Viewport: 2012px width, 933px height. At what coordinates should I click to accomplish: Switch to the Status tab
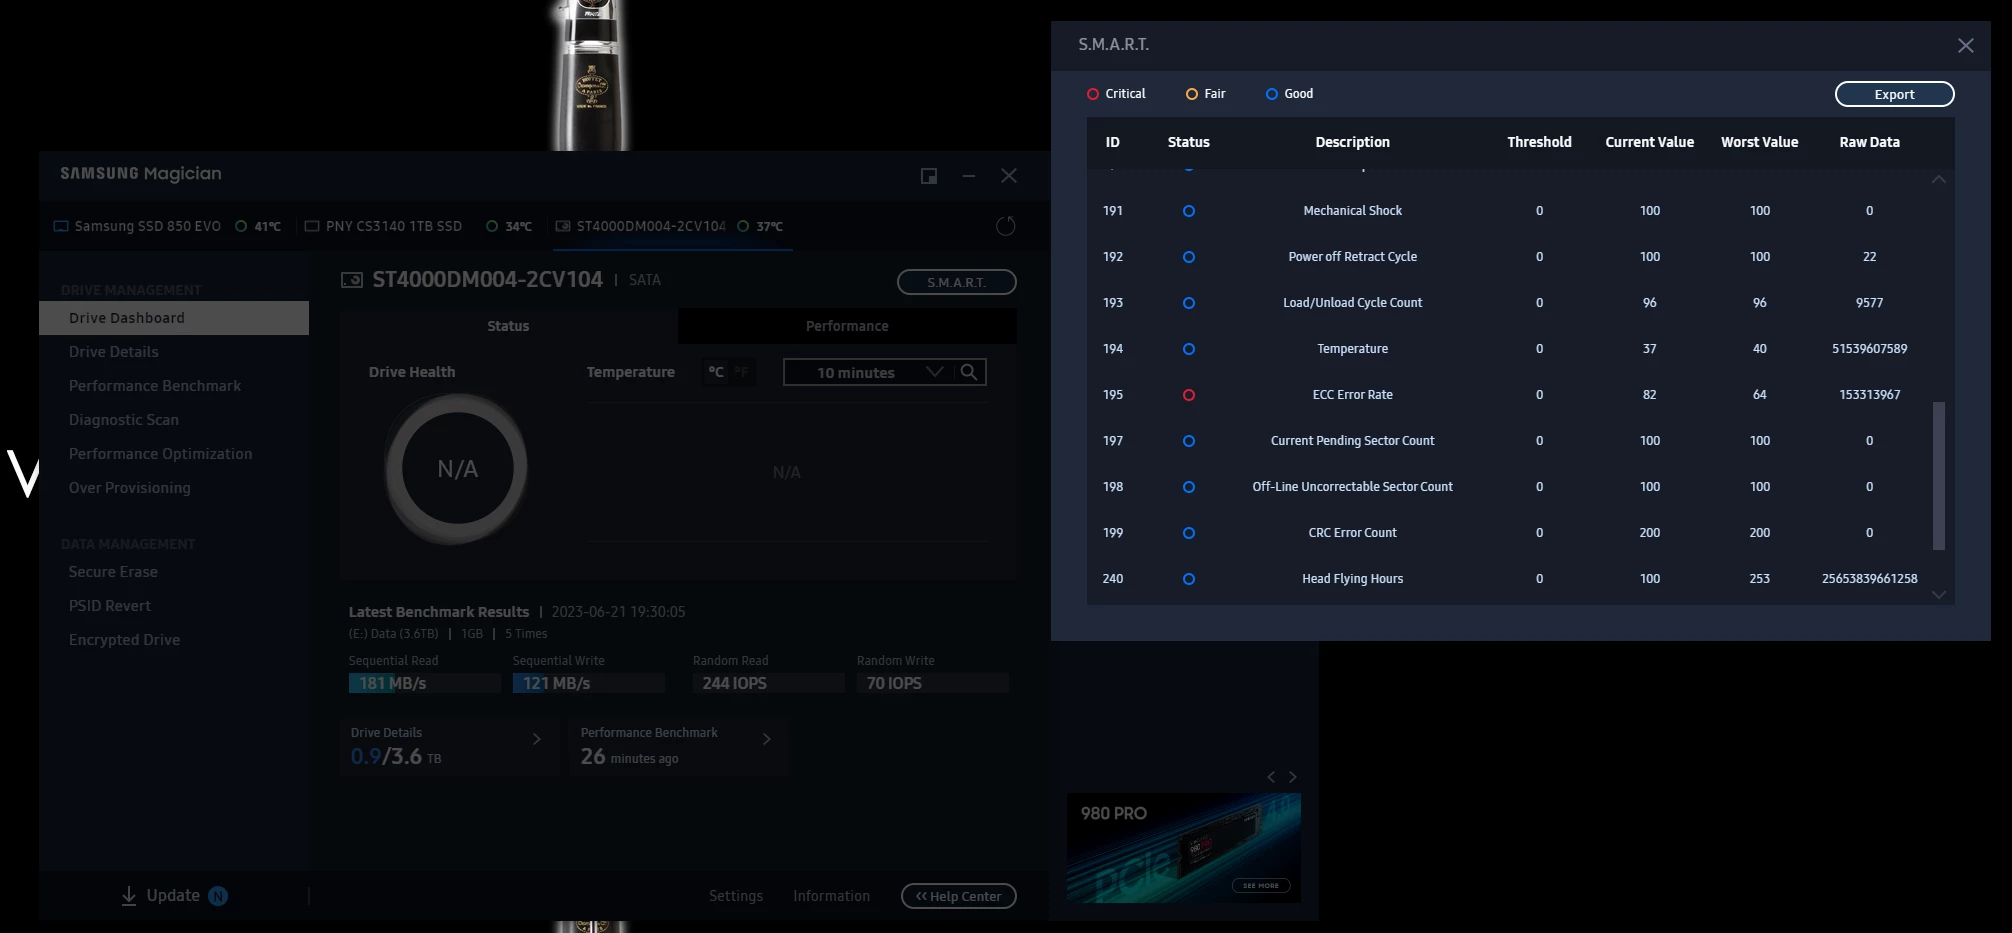tap(508, 326)
